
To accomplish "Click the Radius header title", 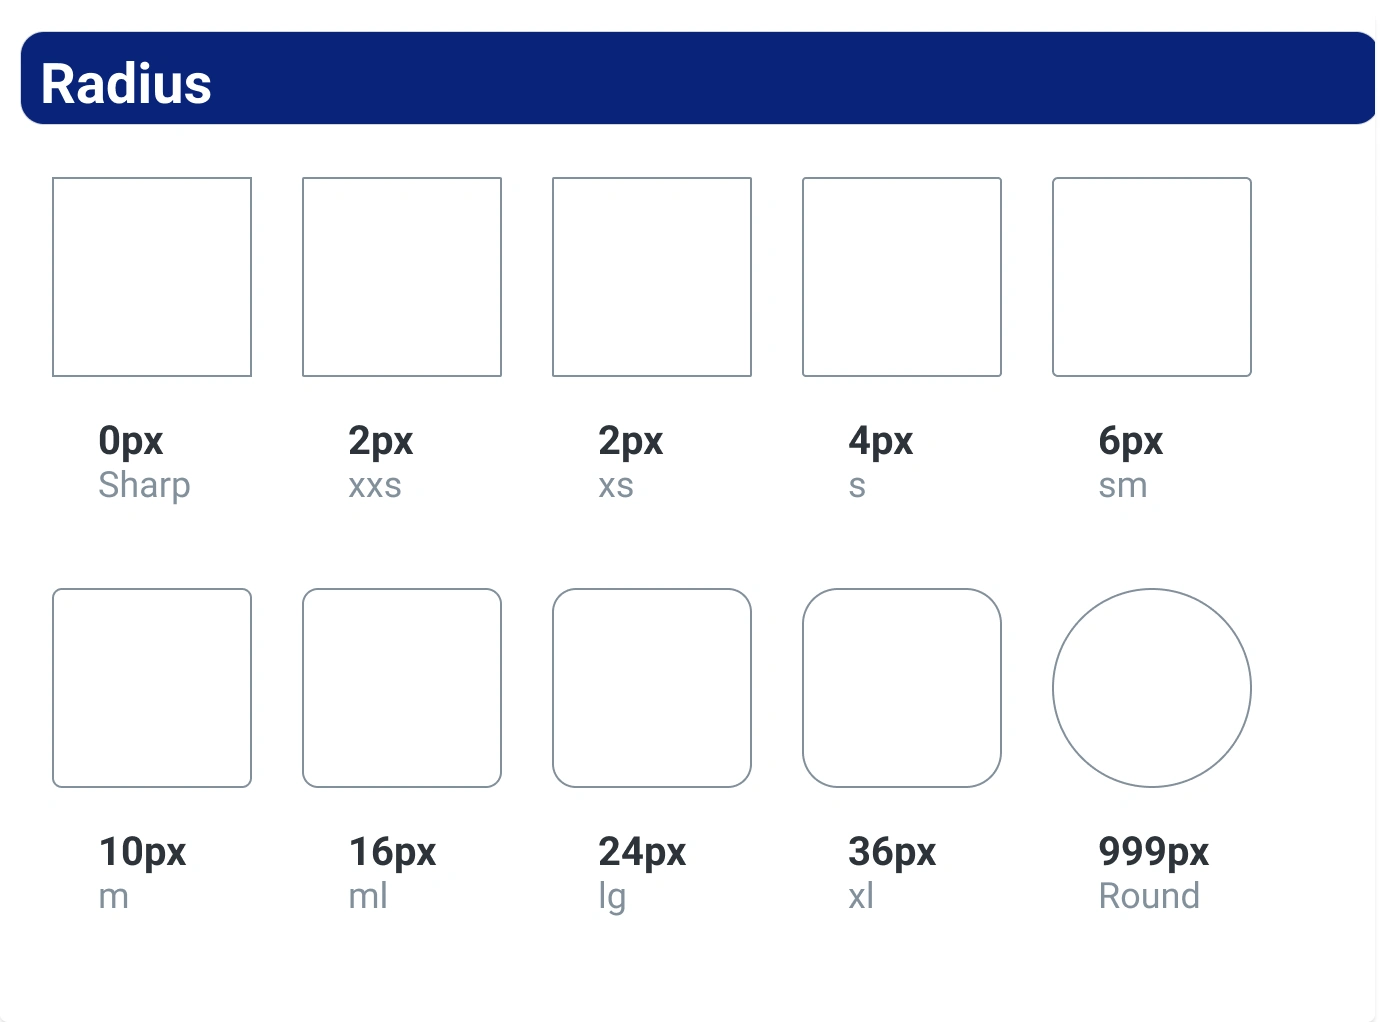I will point(126,84).
